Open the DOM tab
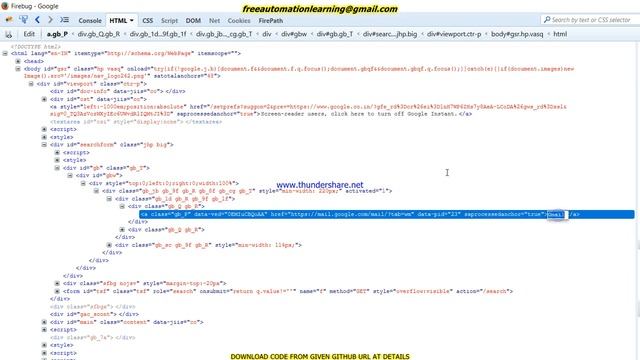This screenshot has width=640, height=360. [x=193, y=20]
